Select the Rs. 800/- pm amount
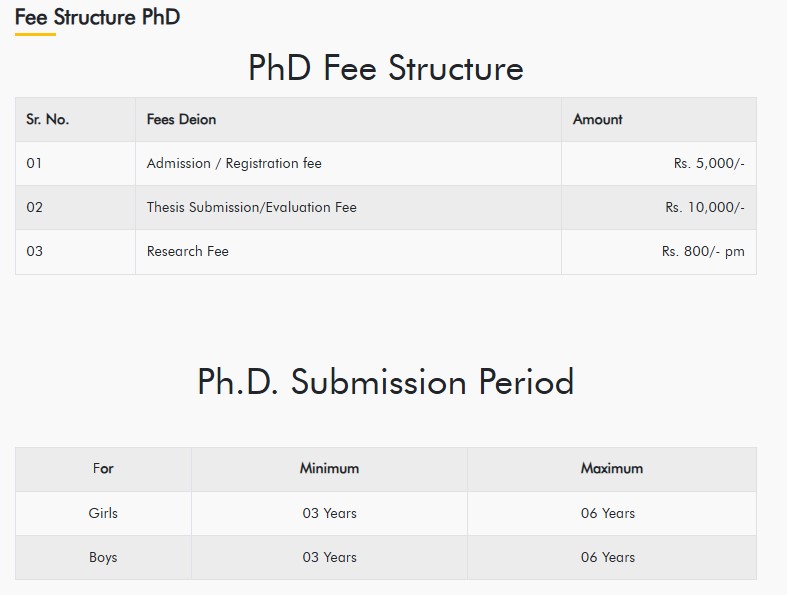The image size is (787, 595). click(x=702, y=251)
